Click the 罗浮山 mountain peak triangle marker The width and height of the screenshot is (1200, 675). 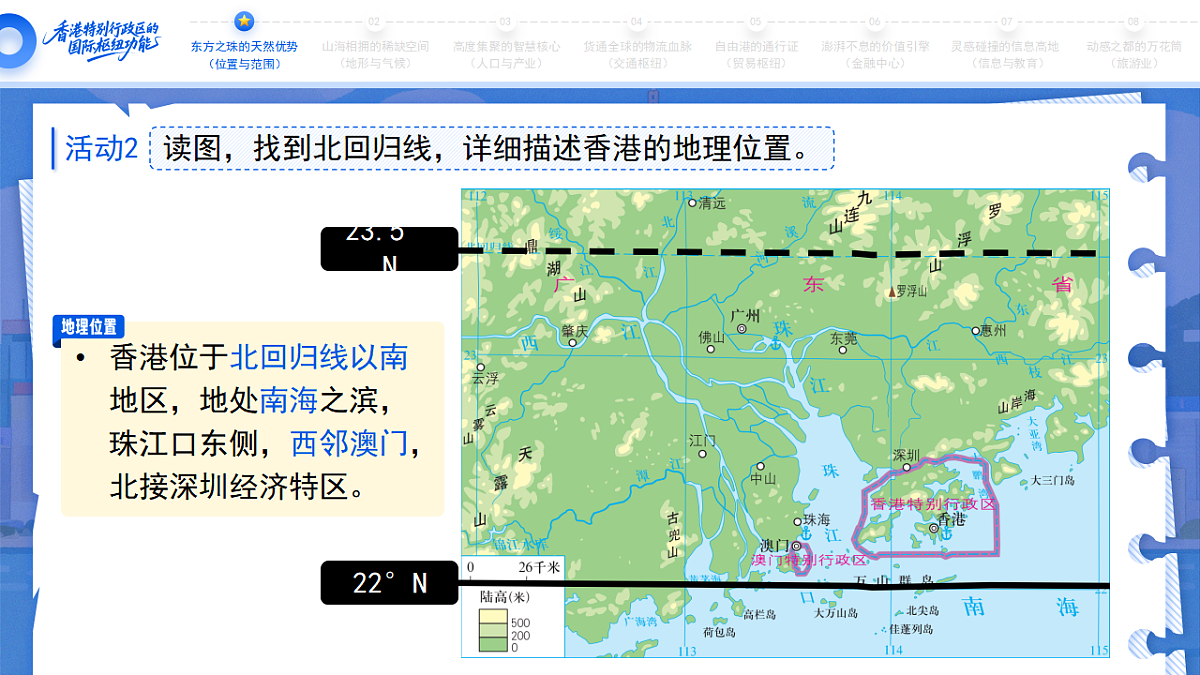[x=892, y=292]
